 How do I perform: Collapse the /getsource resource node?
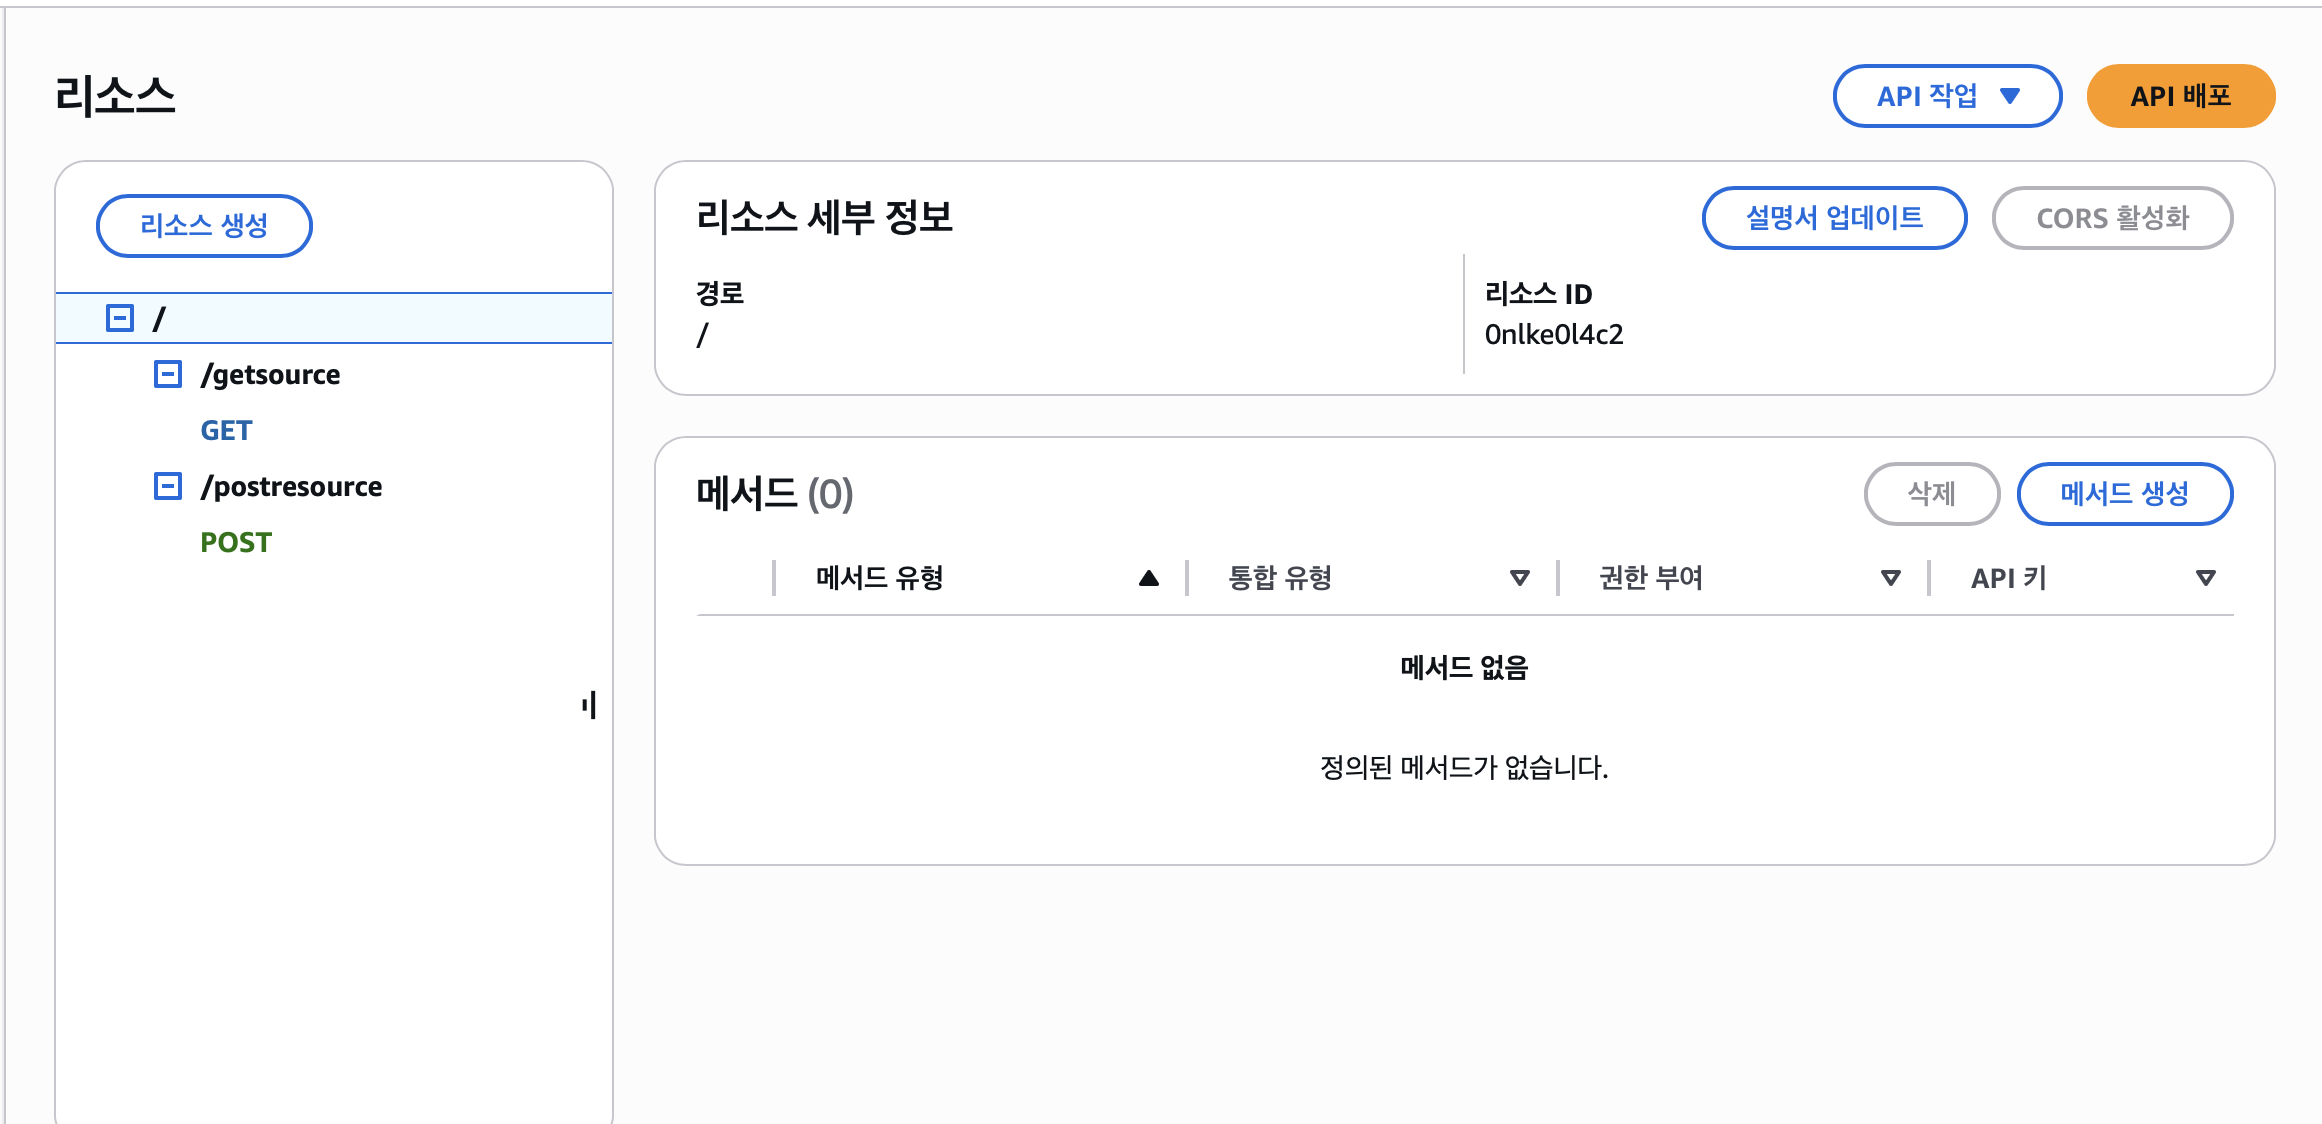pos(168,375)
